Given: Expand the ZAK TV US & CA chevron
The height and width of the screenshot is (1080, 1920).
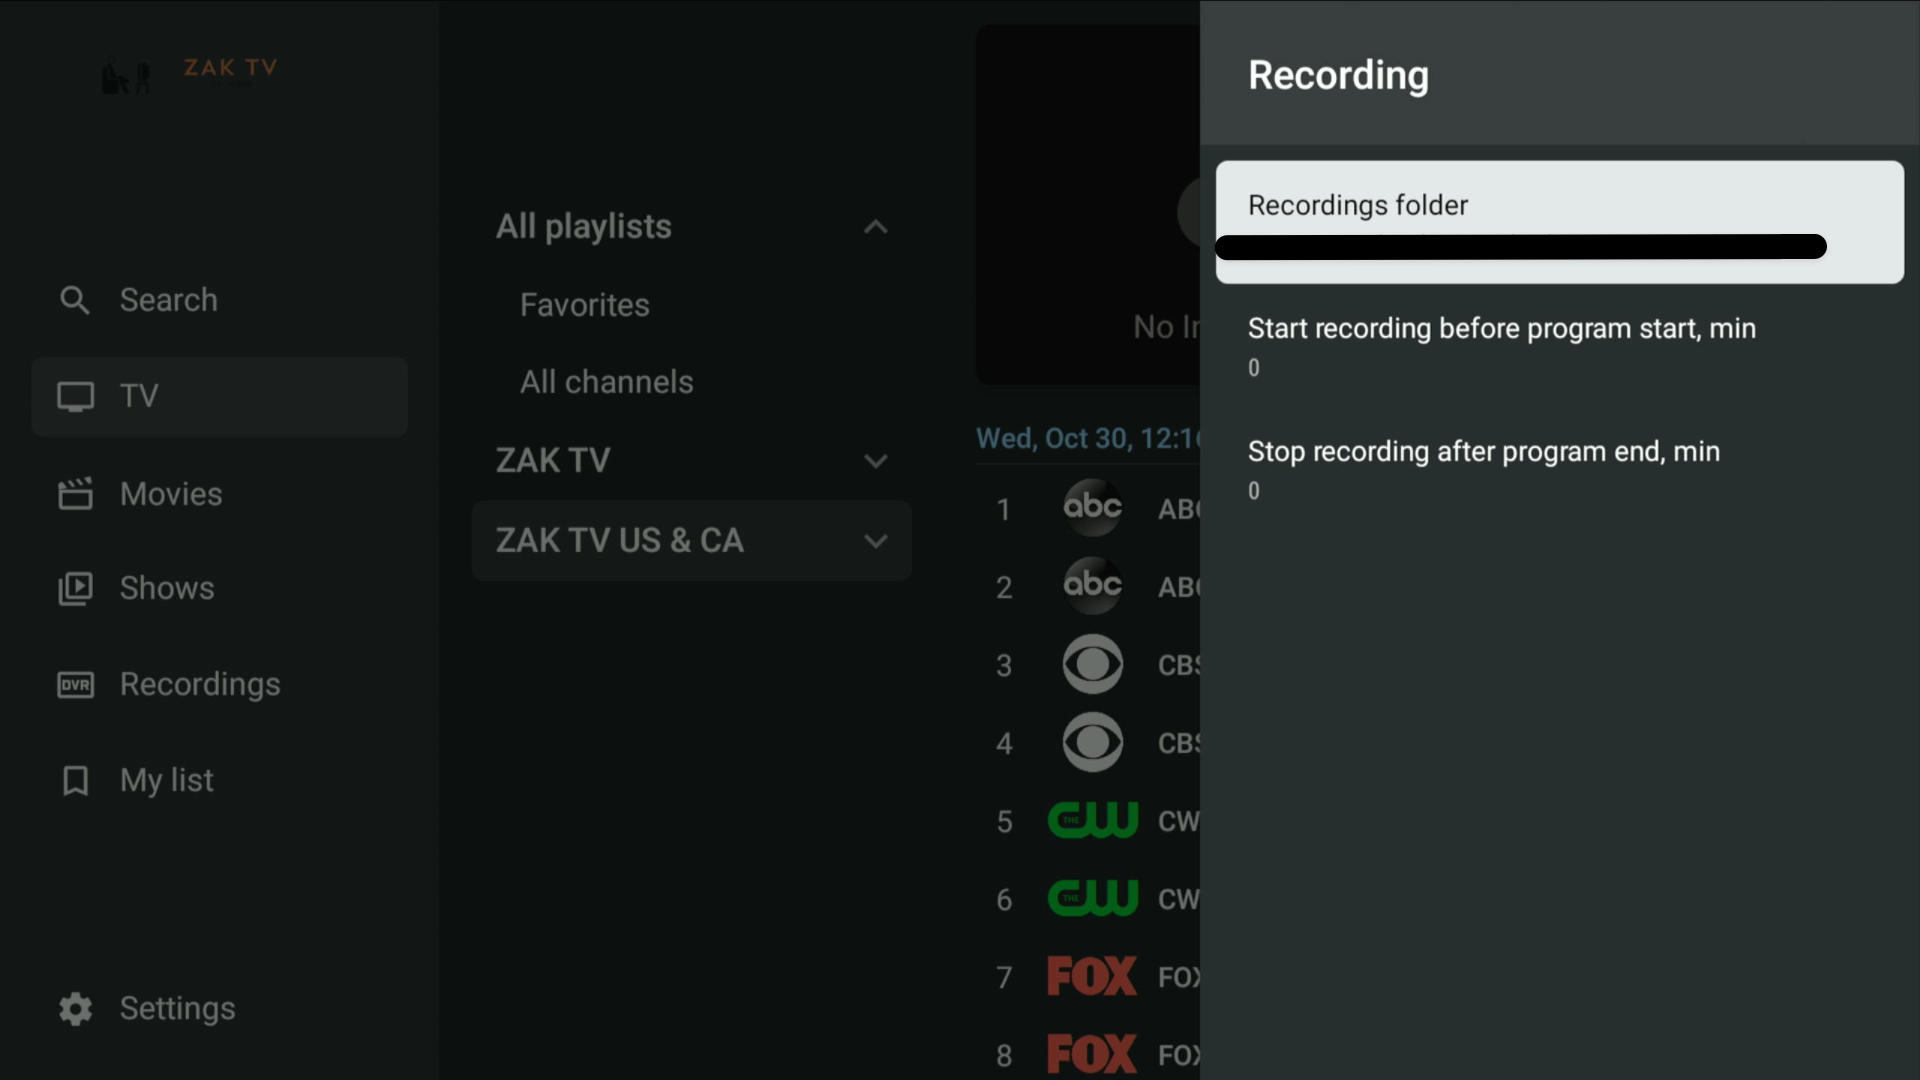Looking at the screenshot, I should tap(875, 541).
